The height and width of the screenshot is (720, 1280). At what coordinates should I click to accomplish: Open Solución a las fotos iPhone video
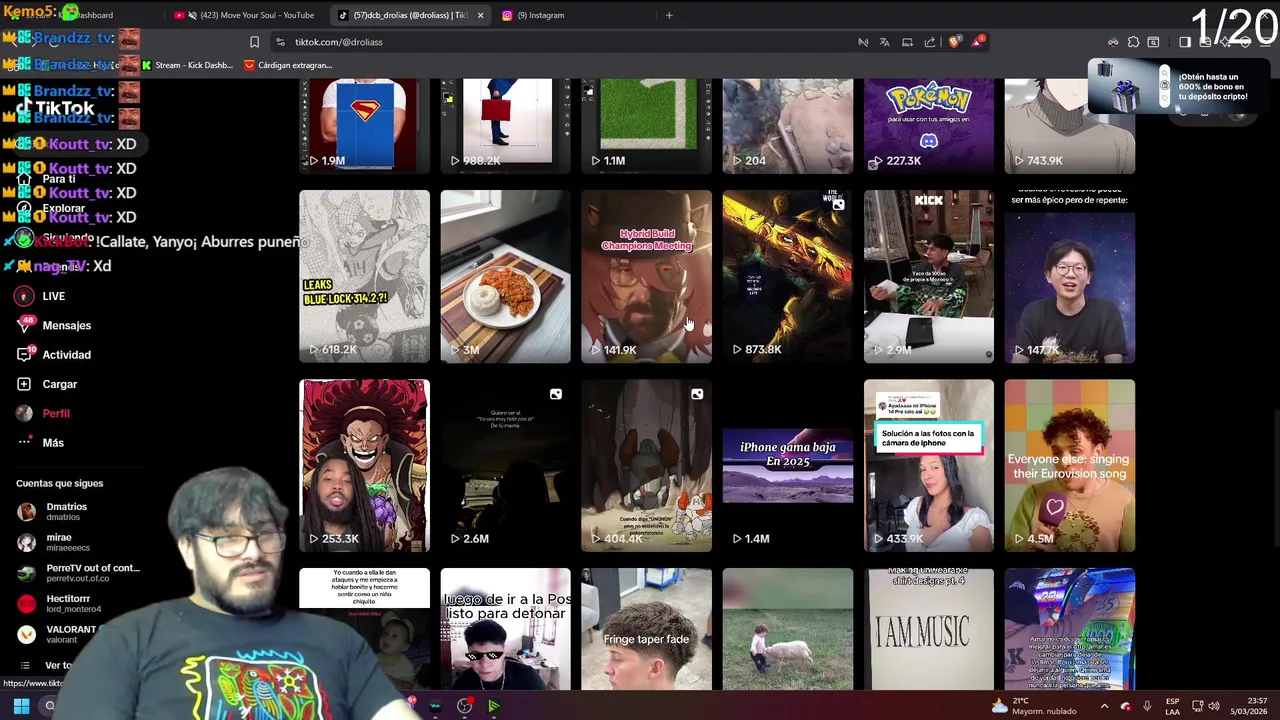click(x=929, y=465)
